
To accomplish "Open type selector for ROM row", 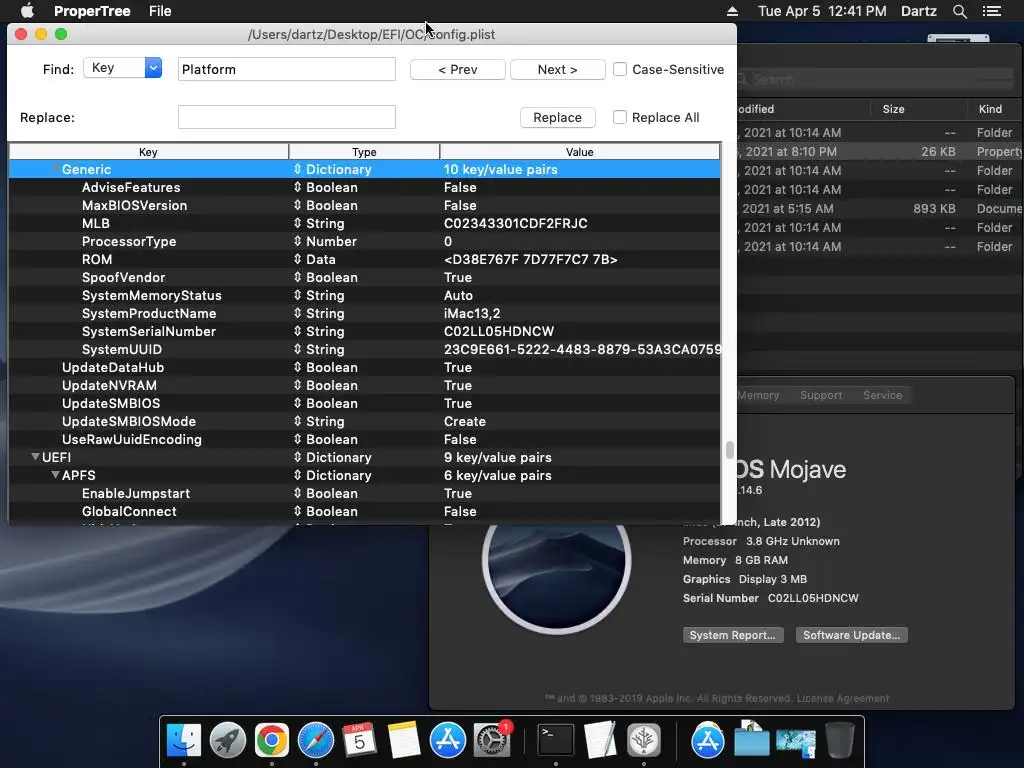I will click(x=297, y=259).
